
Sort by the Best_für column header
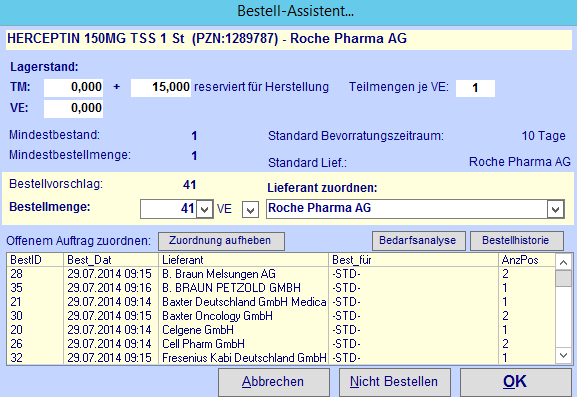pos(414,260)
